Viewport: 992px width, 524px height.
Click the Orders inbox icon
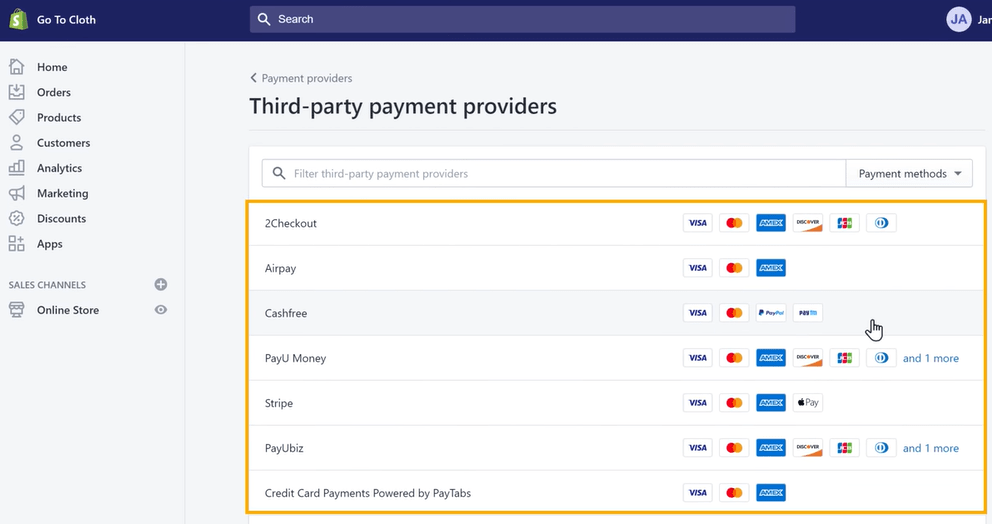click(x=16, y=92)
